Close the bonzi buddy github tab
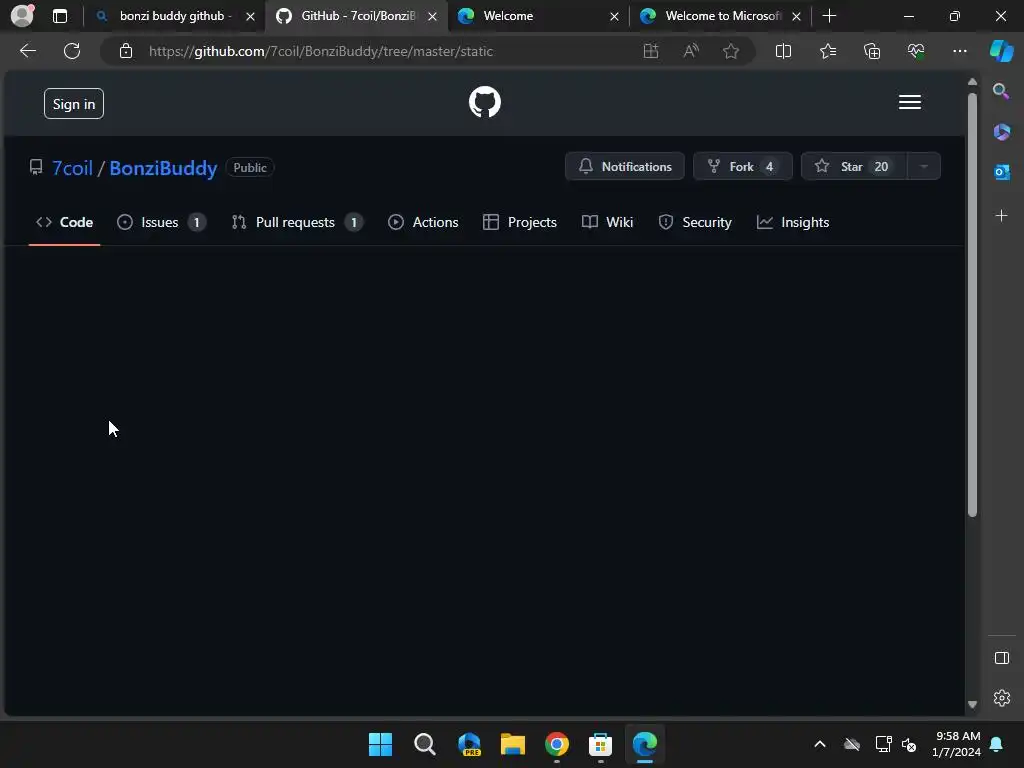The width and height of the screenshot is (1024, 768). click(x=250, y=17)
